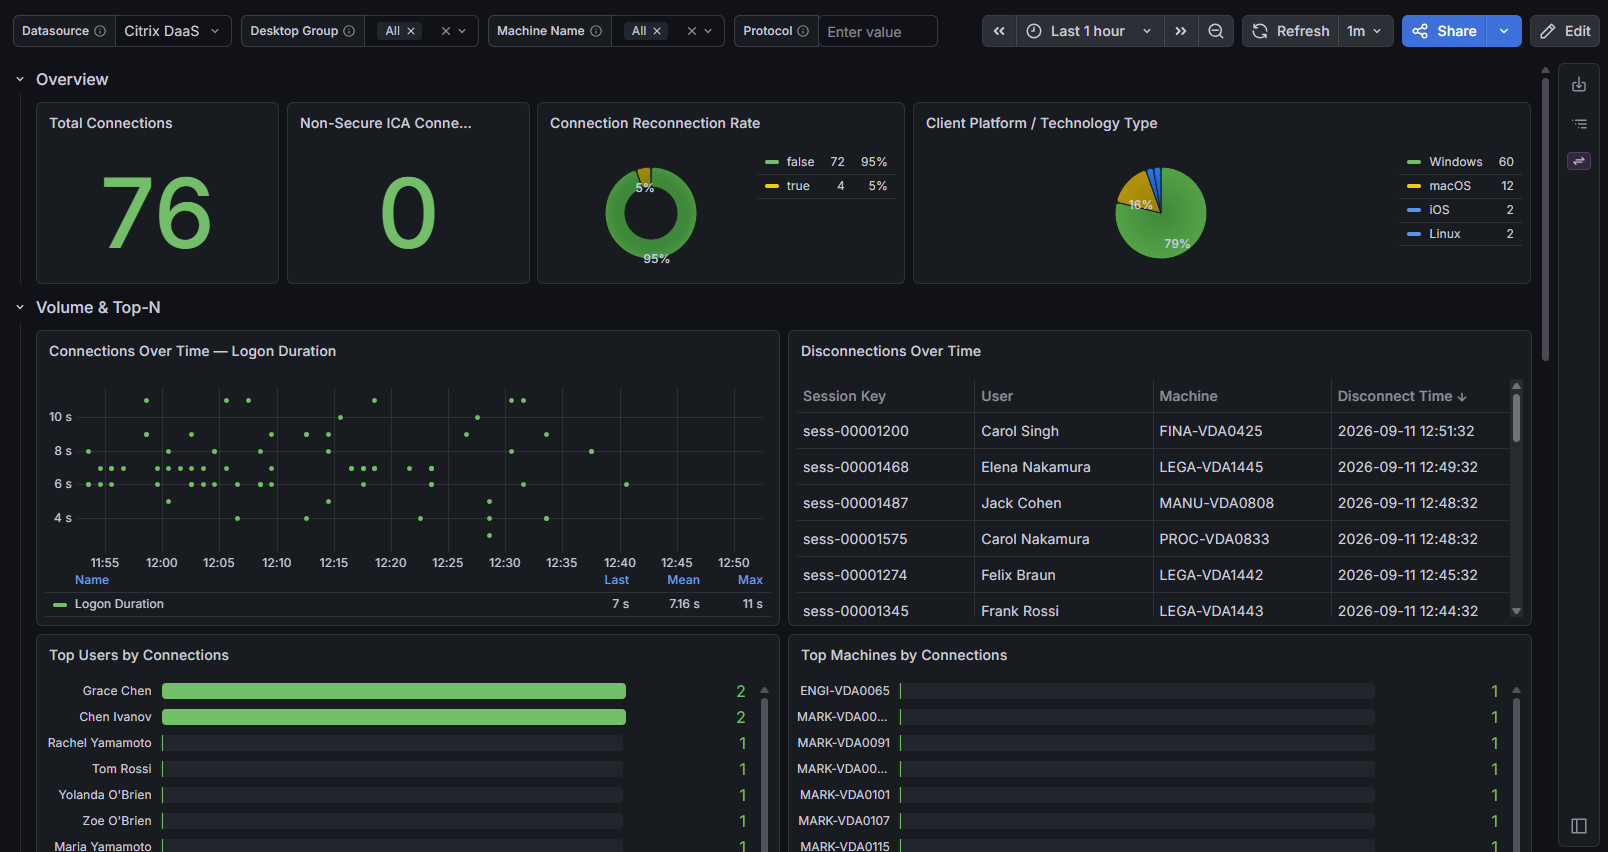The width and height of the screenshot is (1608, 852).
Task: Expand the Machine Name dropdown chevron
Action: [x=708, y=31]
